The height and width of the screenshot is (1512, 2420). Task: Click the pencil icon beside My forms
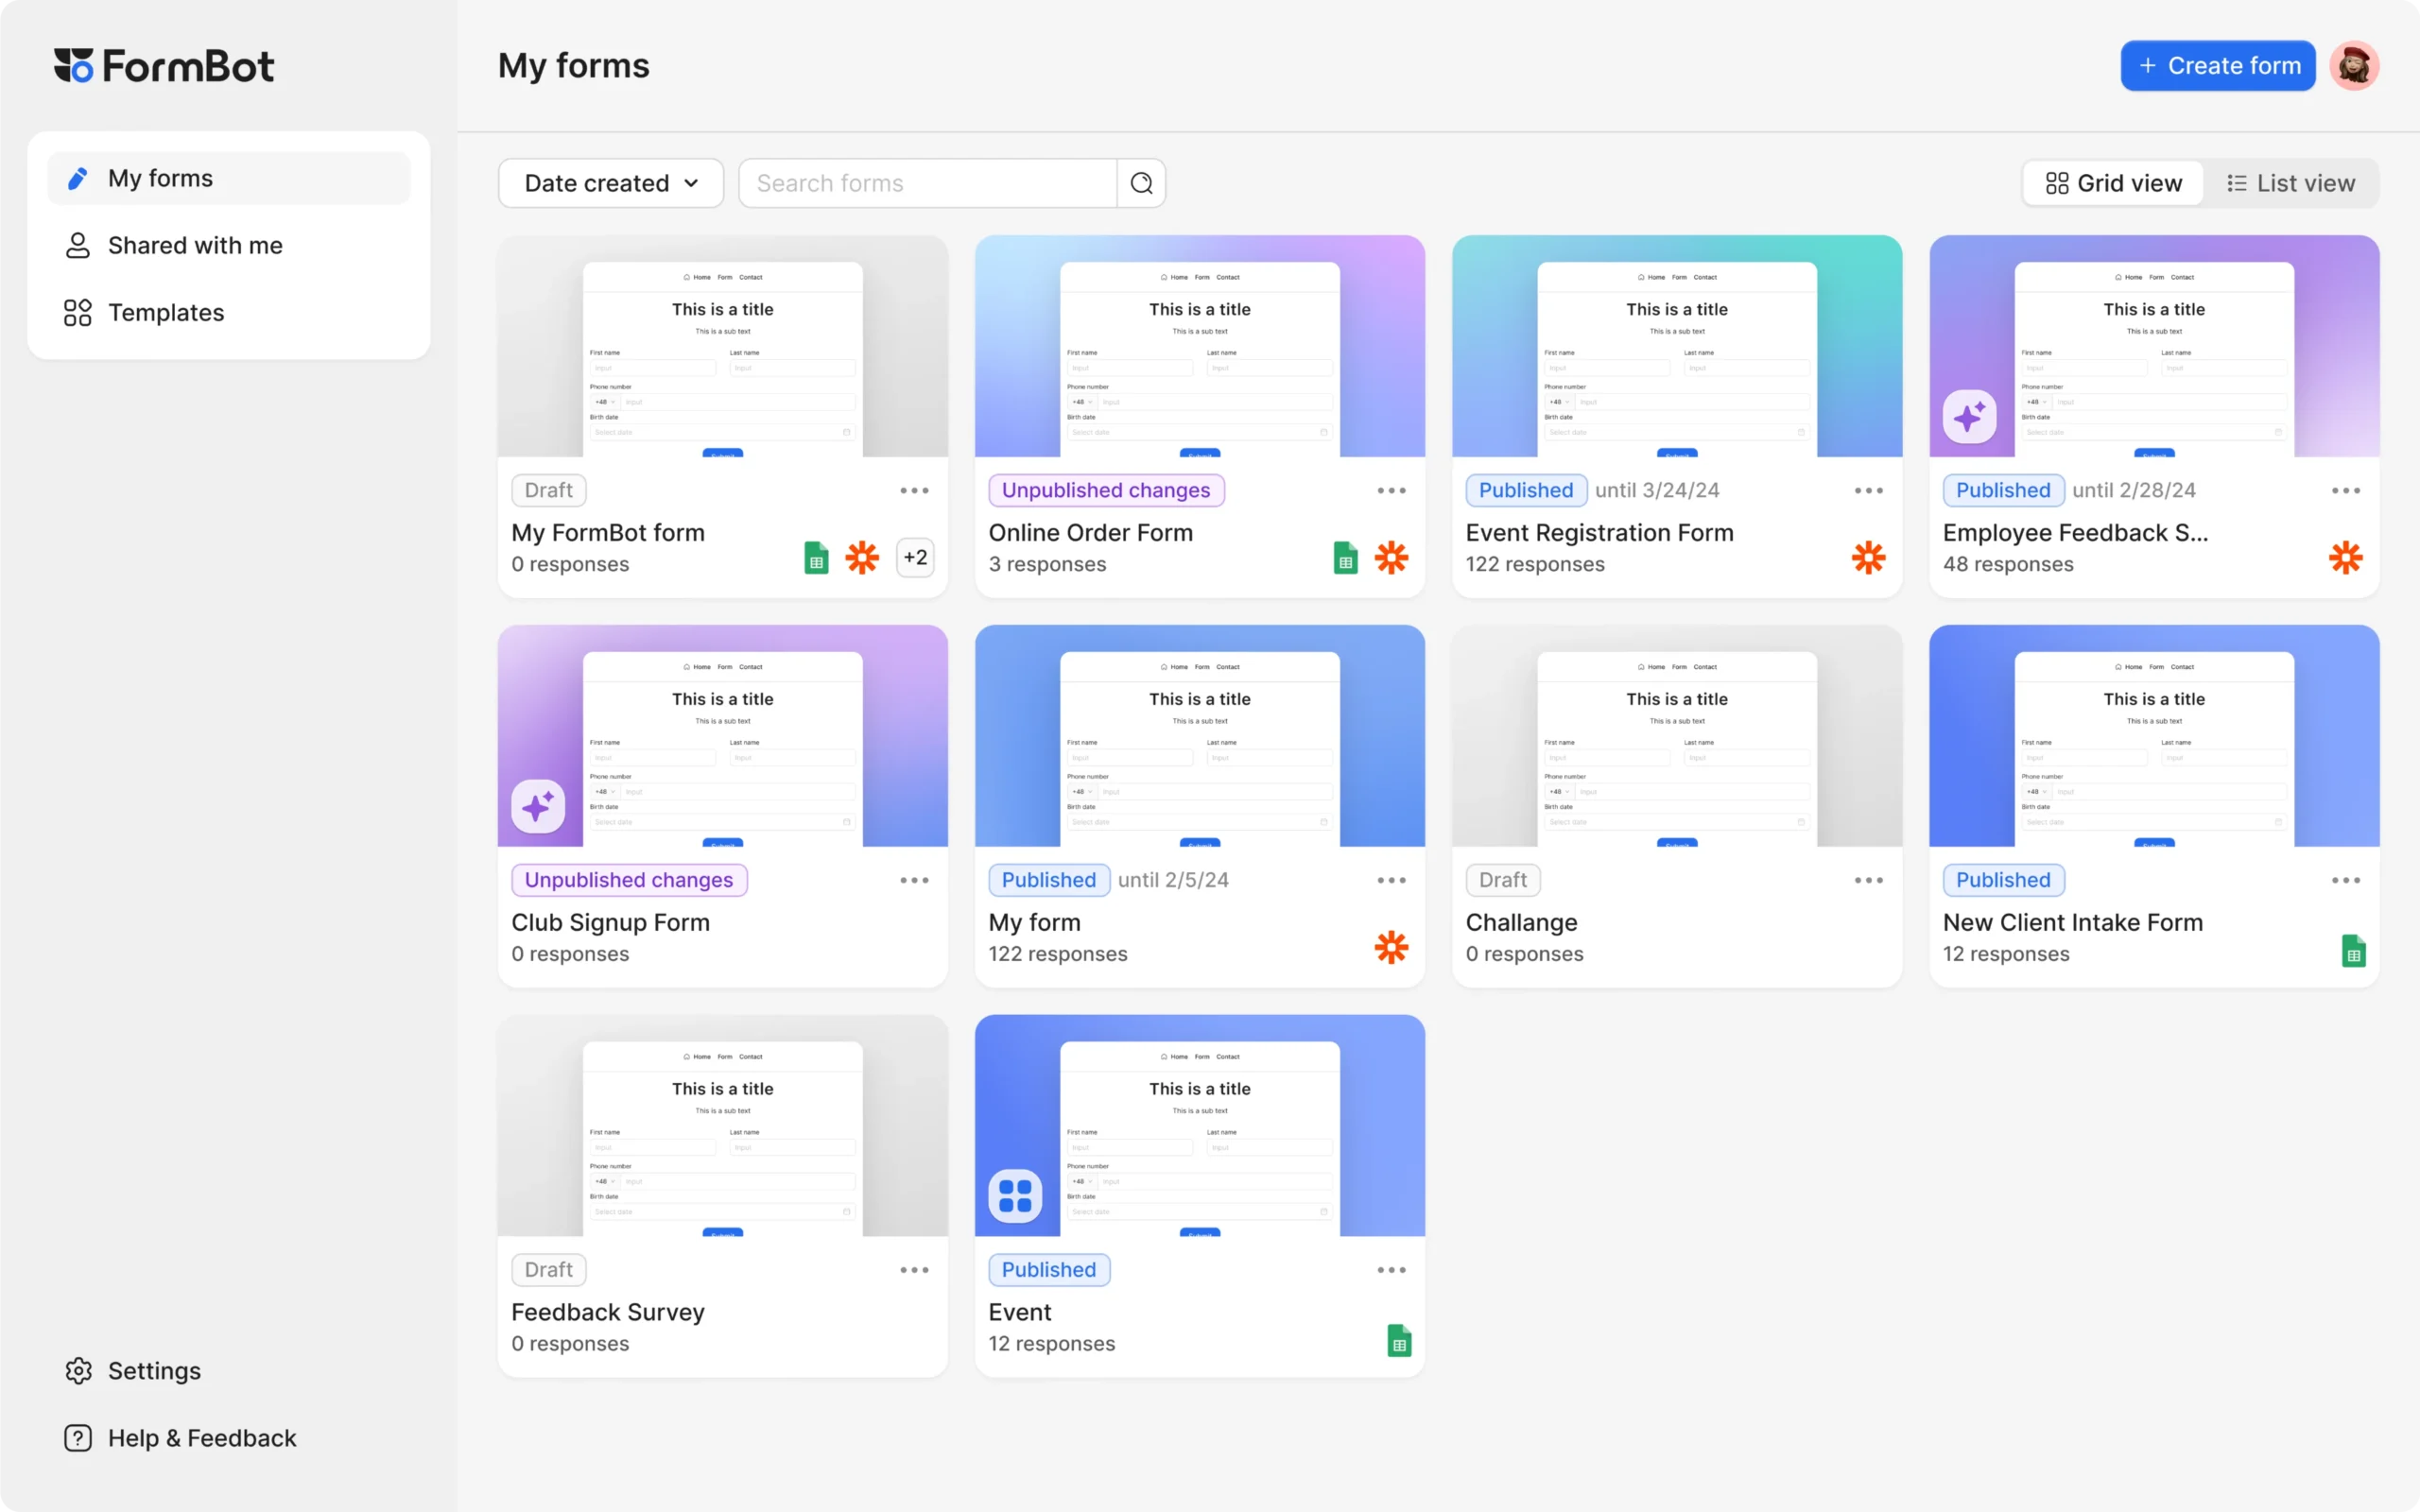[77, 178]
